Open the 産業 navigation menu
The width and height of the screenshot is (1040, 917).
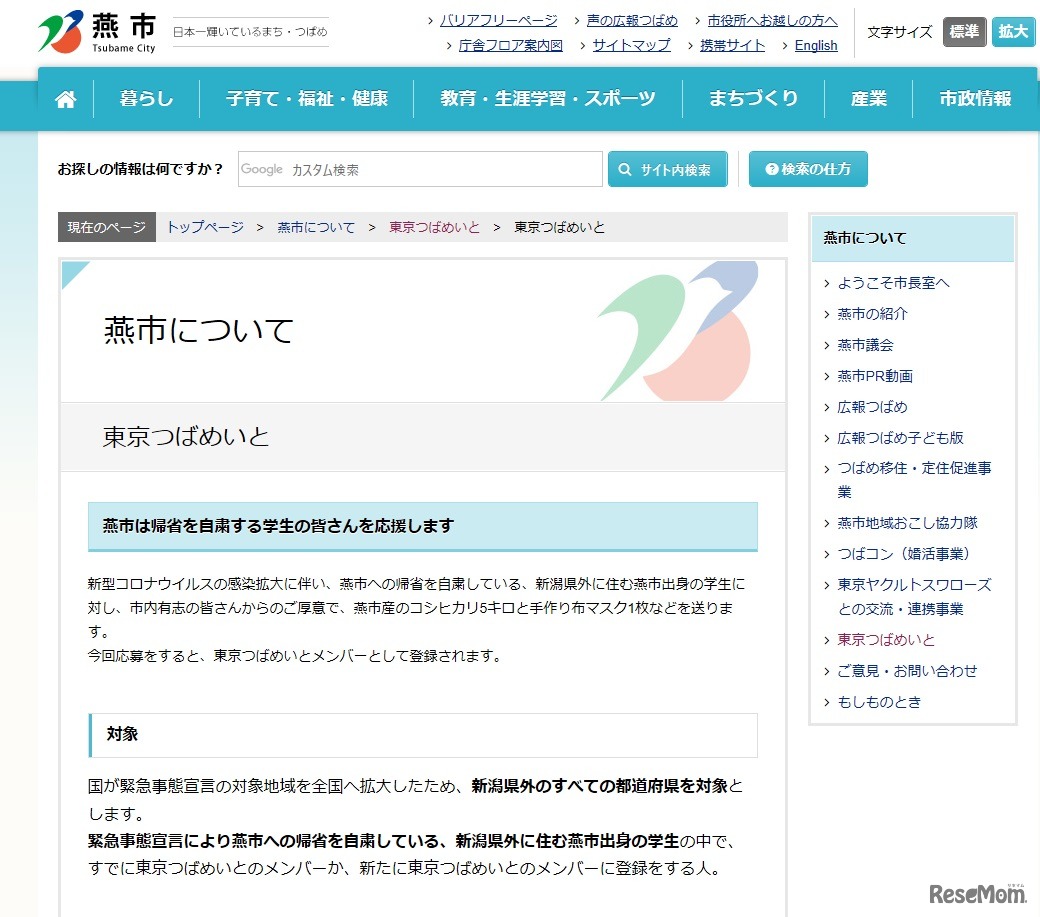868,98
